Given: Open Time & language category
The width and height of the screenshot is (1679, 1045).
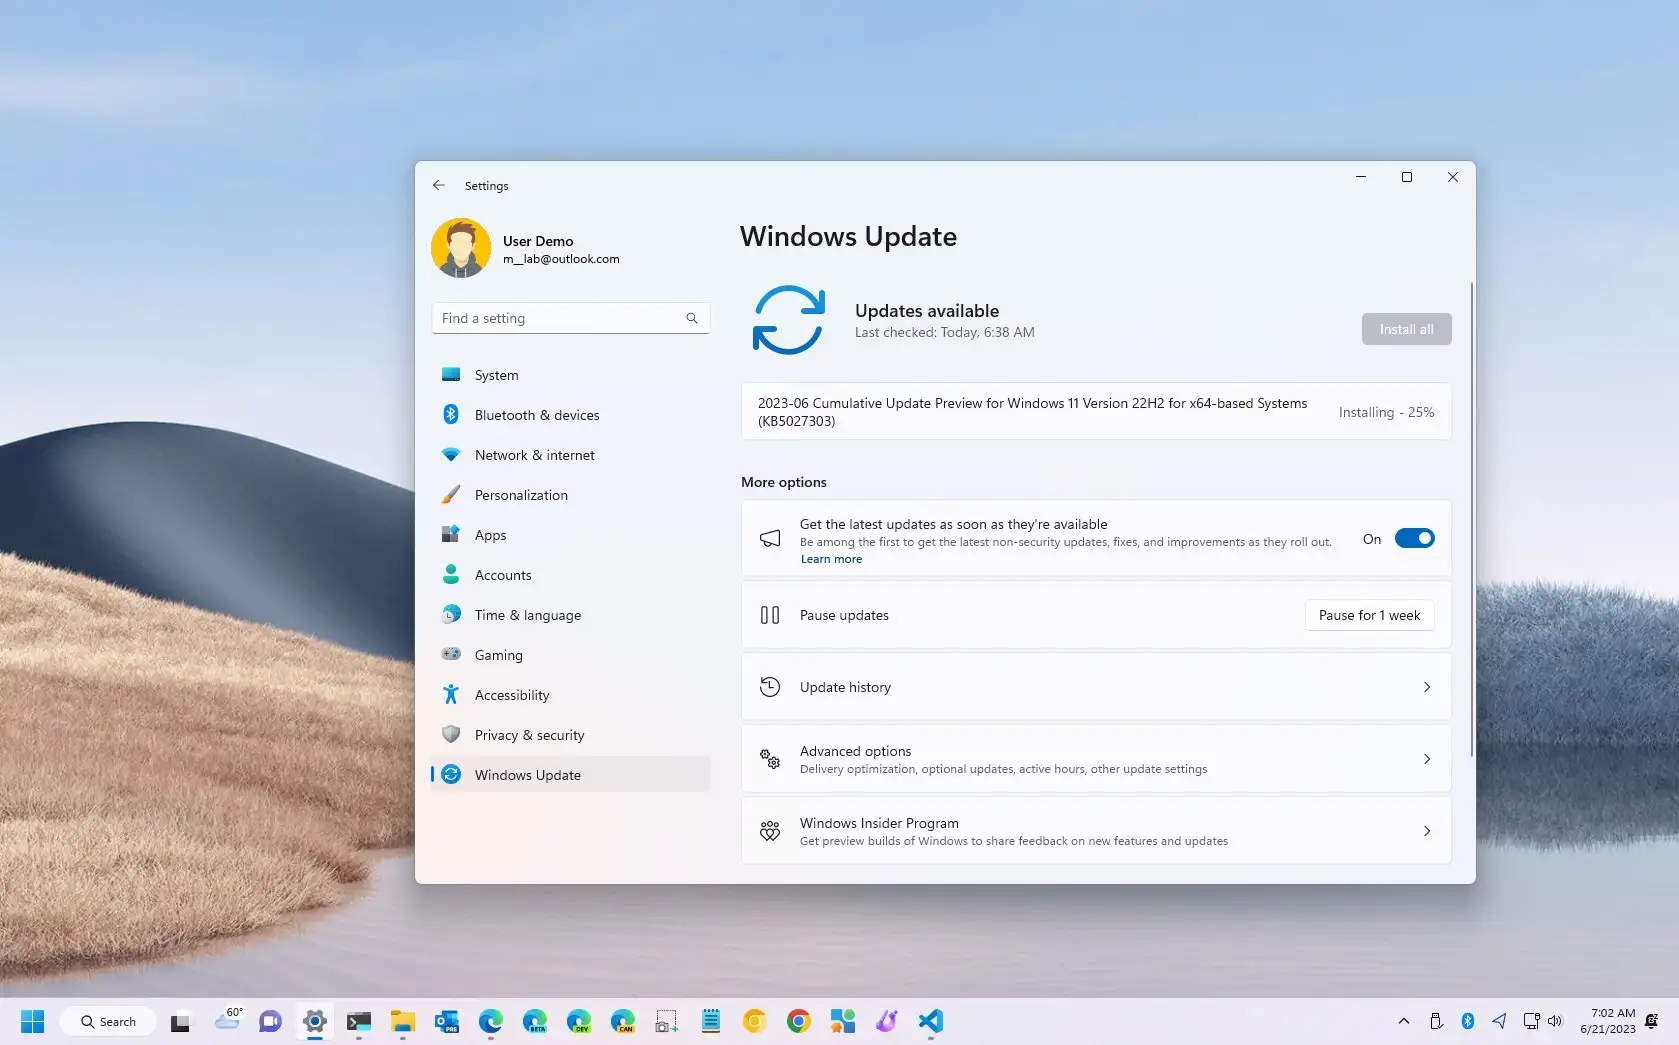Looking at the screenshot, I should pyautogui.click(x=570, y=615).
